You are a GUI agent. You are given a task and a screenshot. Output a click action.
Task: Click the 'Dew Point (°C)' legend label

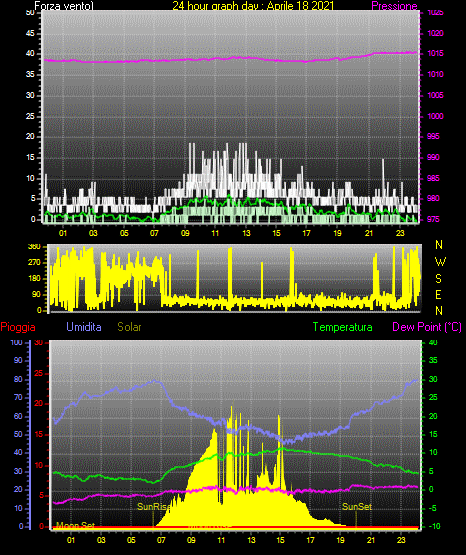tap(427, 327)
